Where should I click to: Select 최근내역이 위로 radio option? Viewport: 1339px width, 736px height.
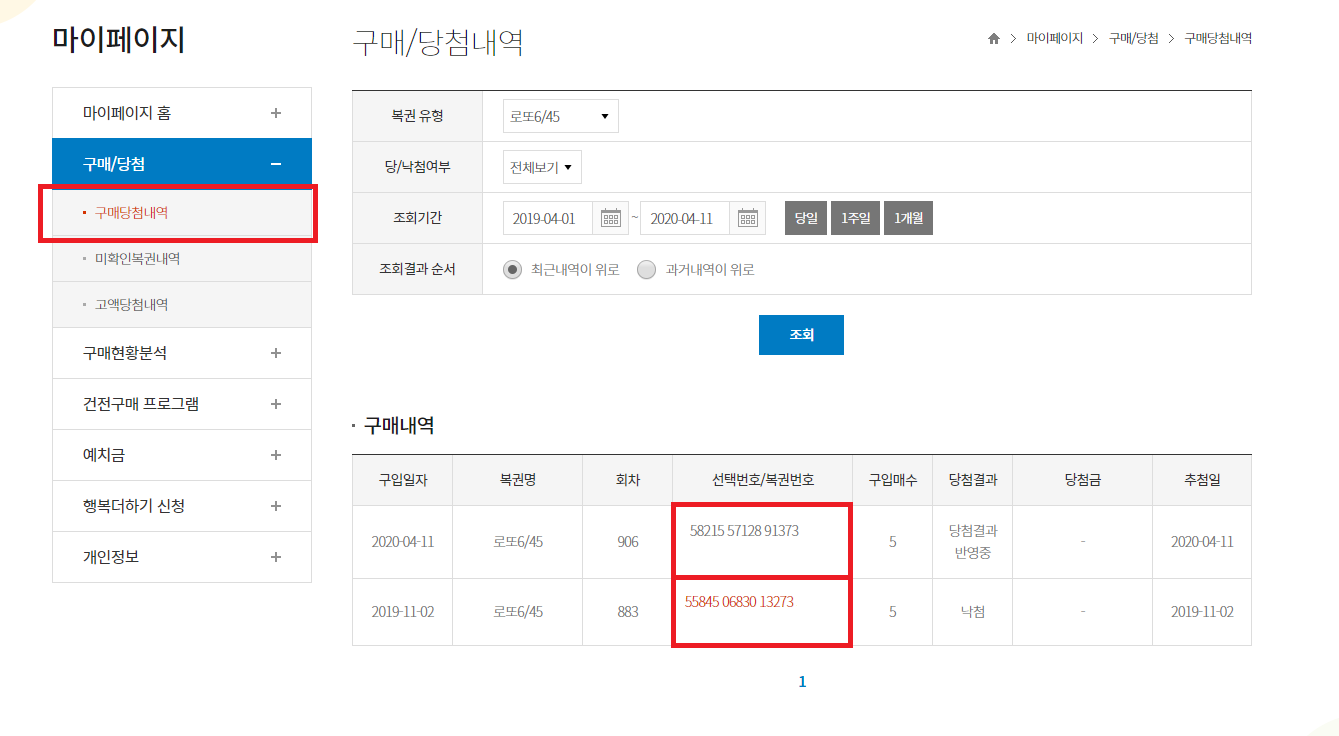tap(513, 269)
